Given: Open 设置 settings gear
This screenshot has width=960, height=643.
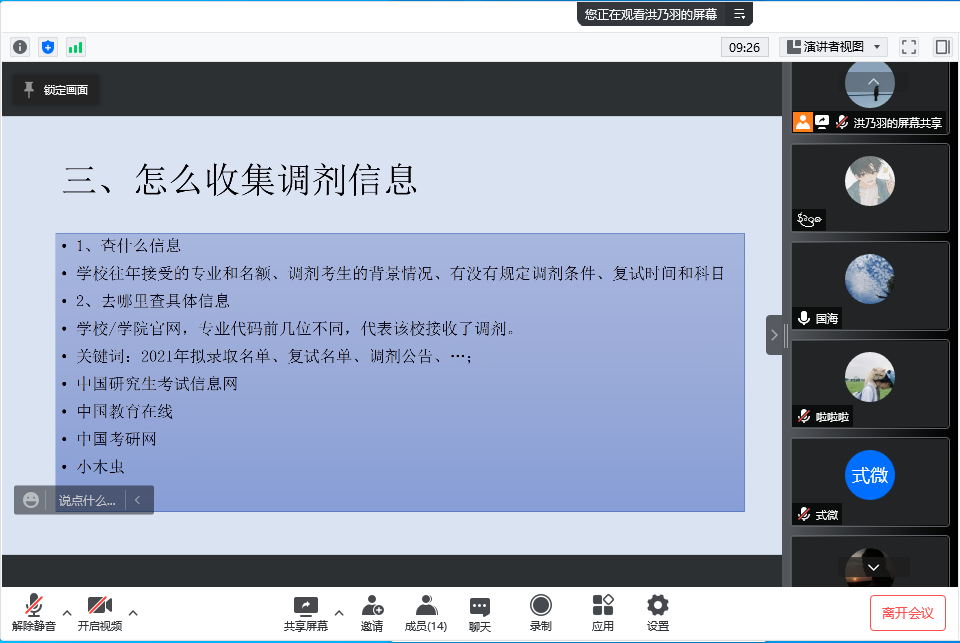Looking at the screenshot, I should tap(657, 612).
